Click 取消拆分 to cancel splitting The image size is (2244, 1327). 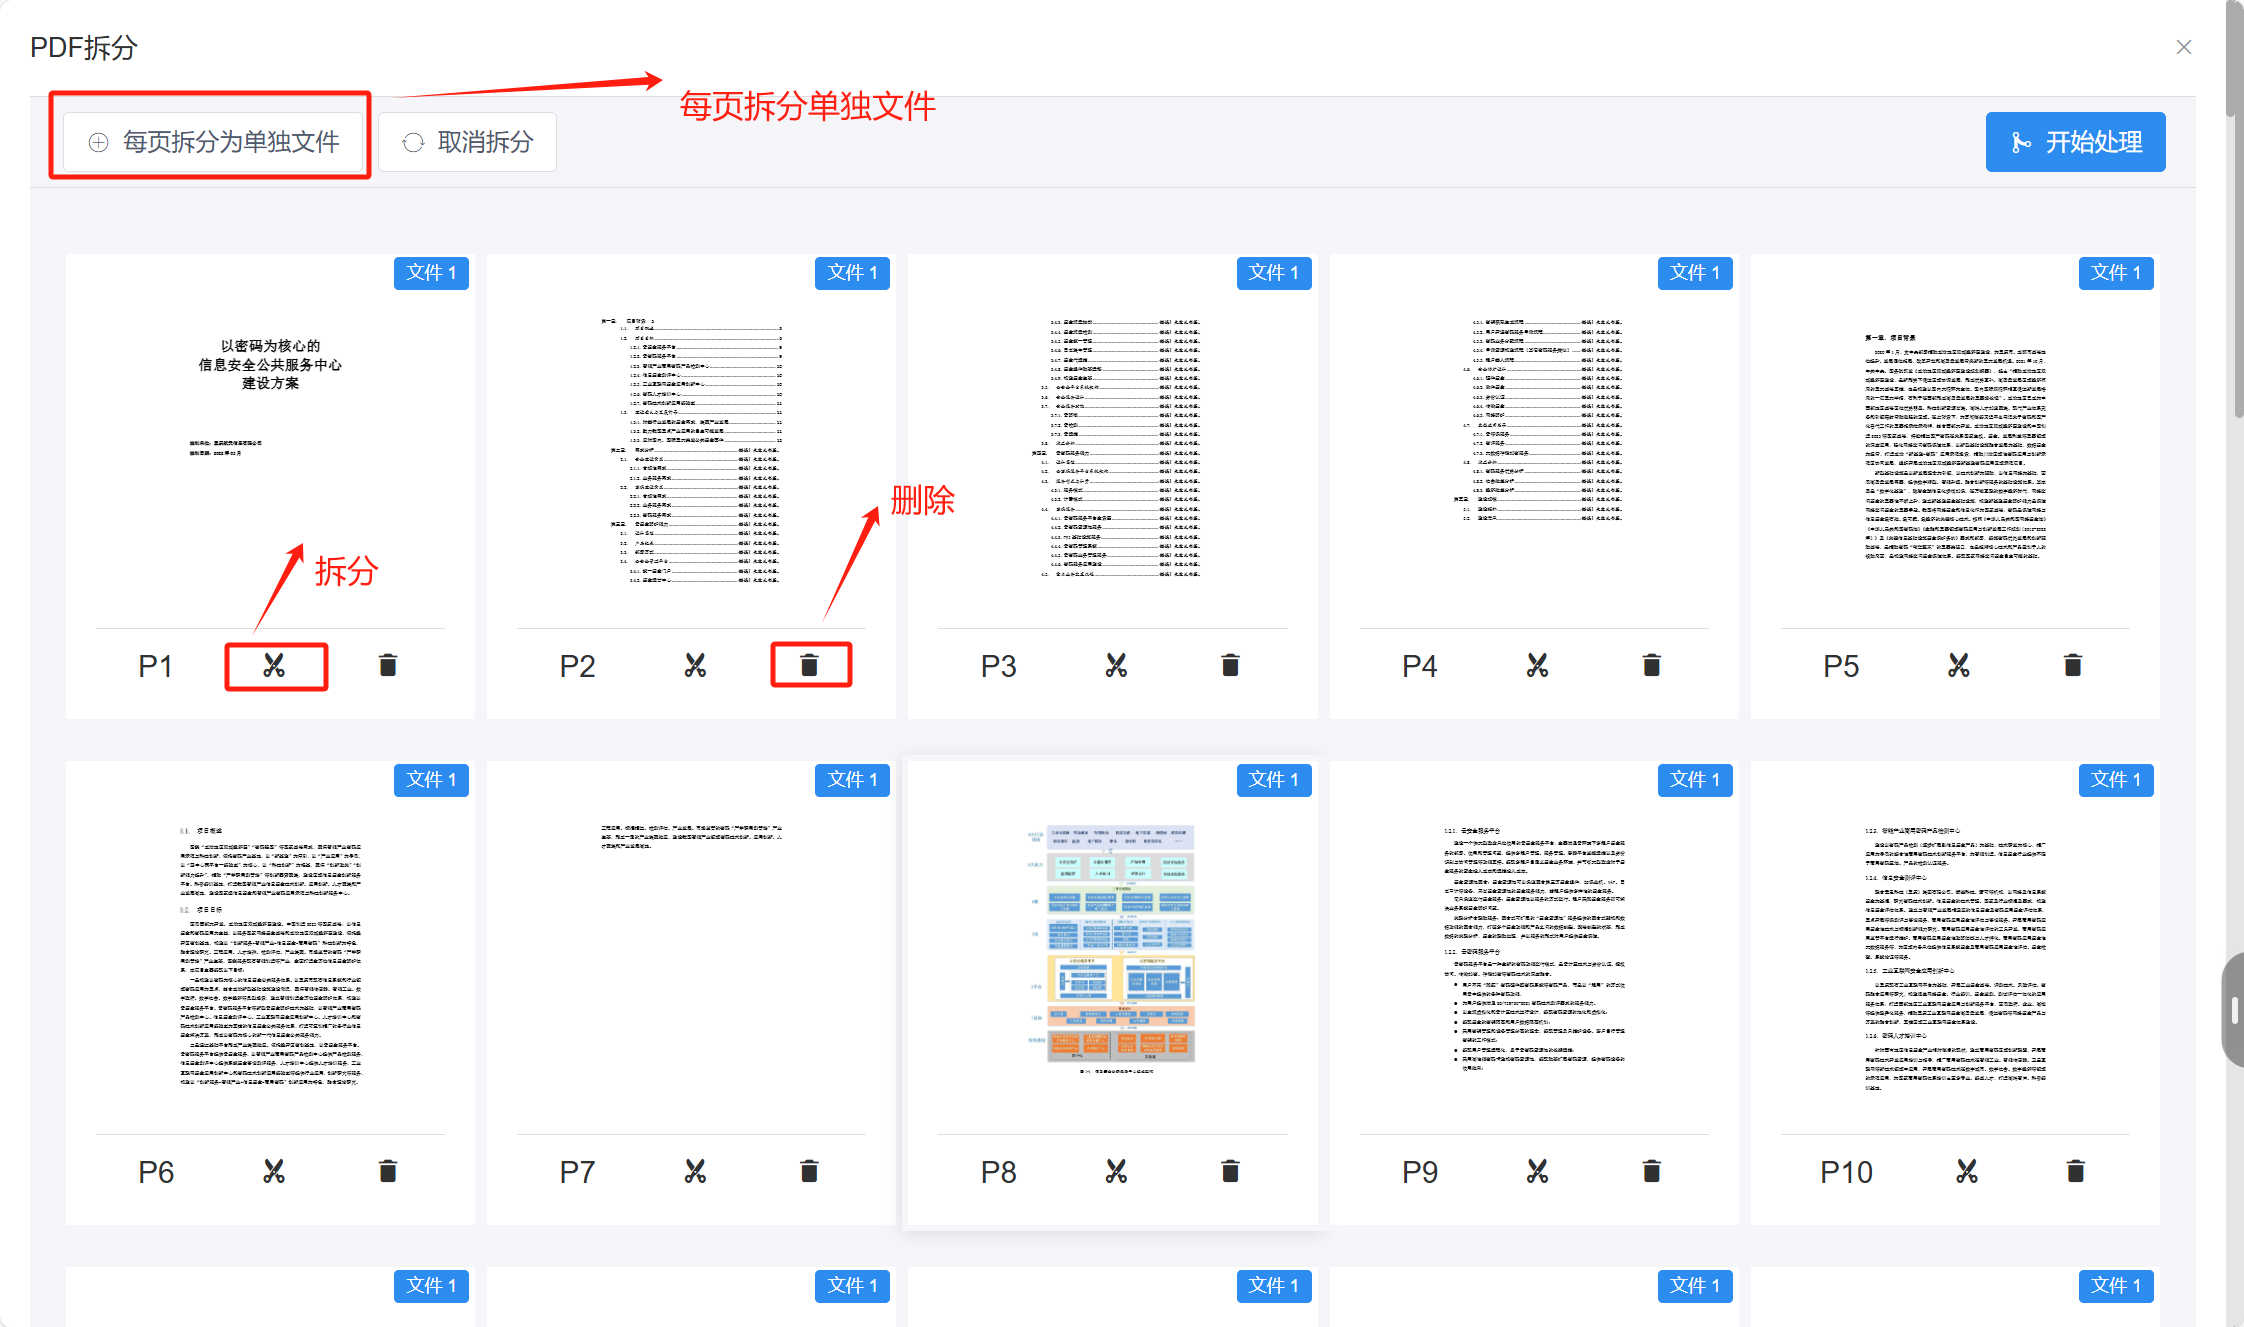(468, 142)
